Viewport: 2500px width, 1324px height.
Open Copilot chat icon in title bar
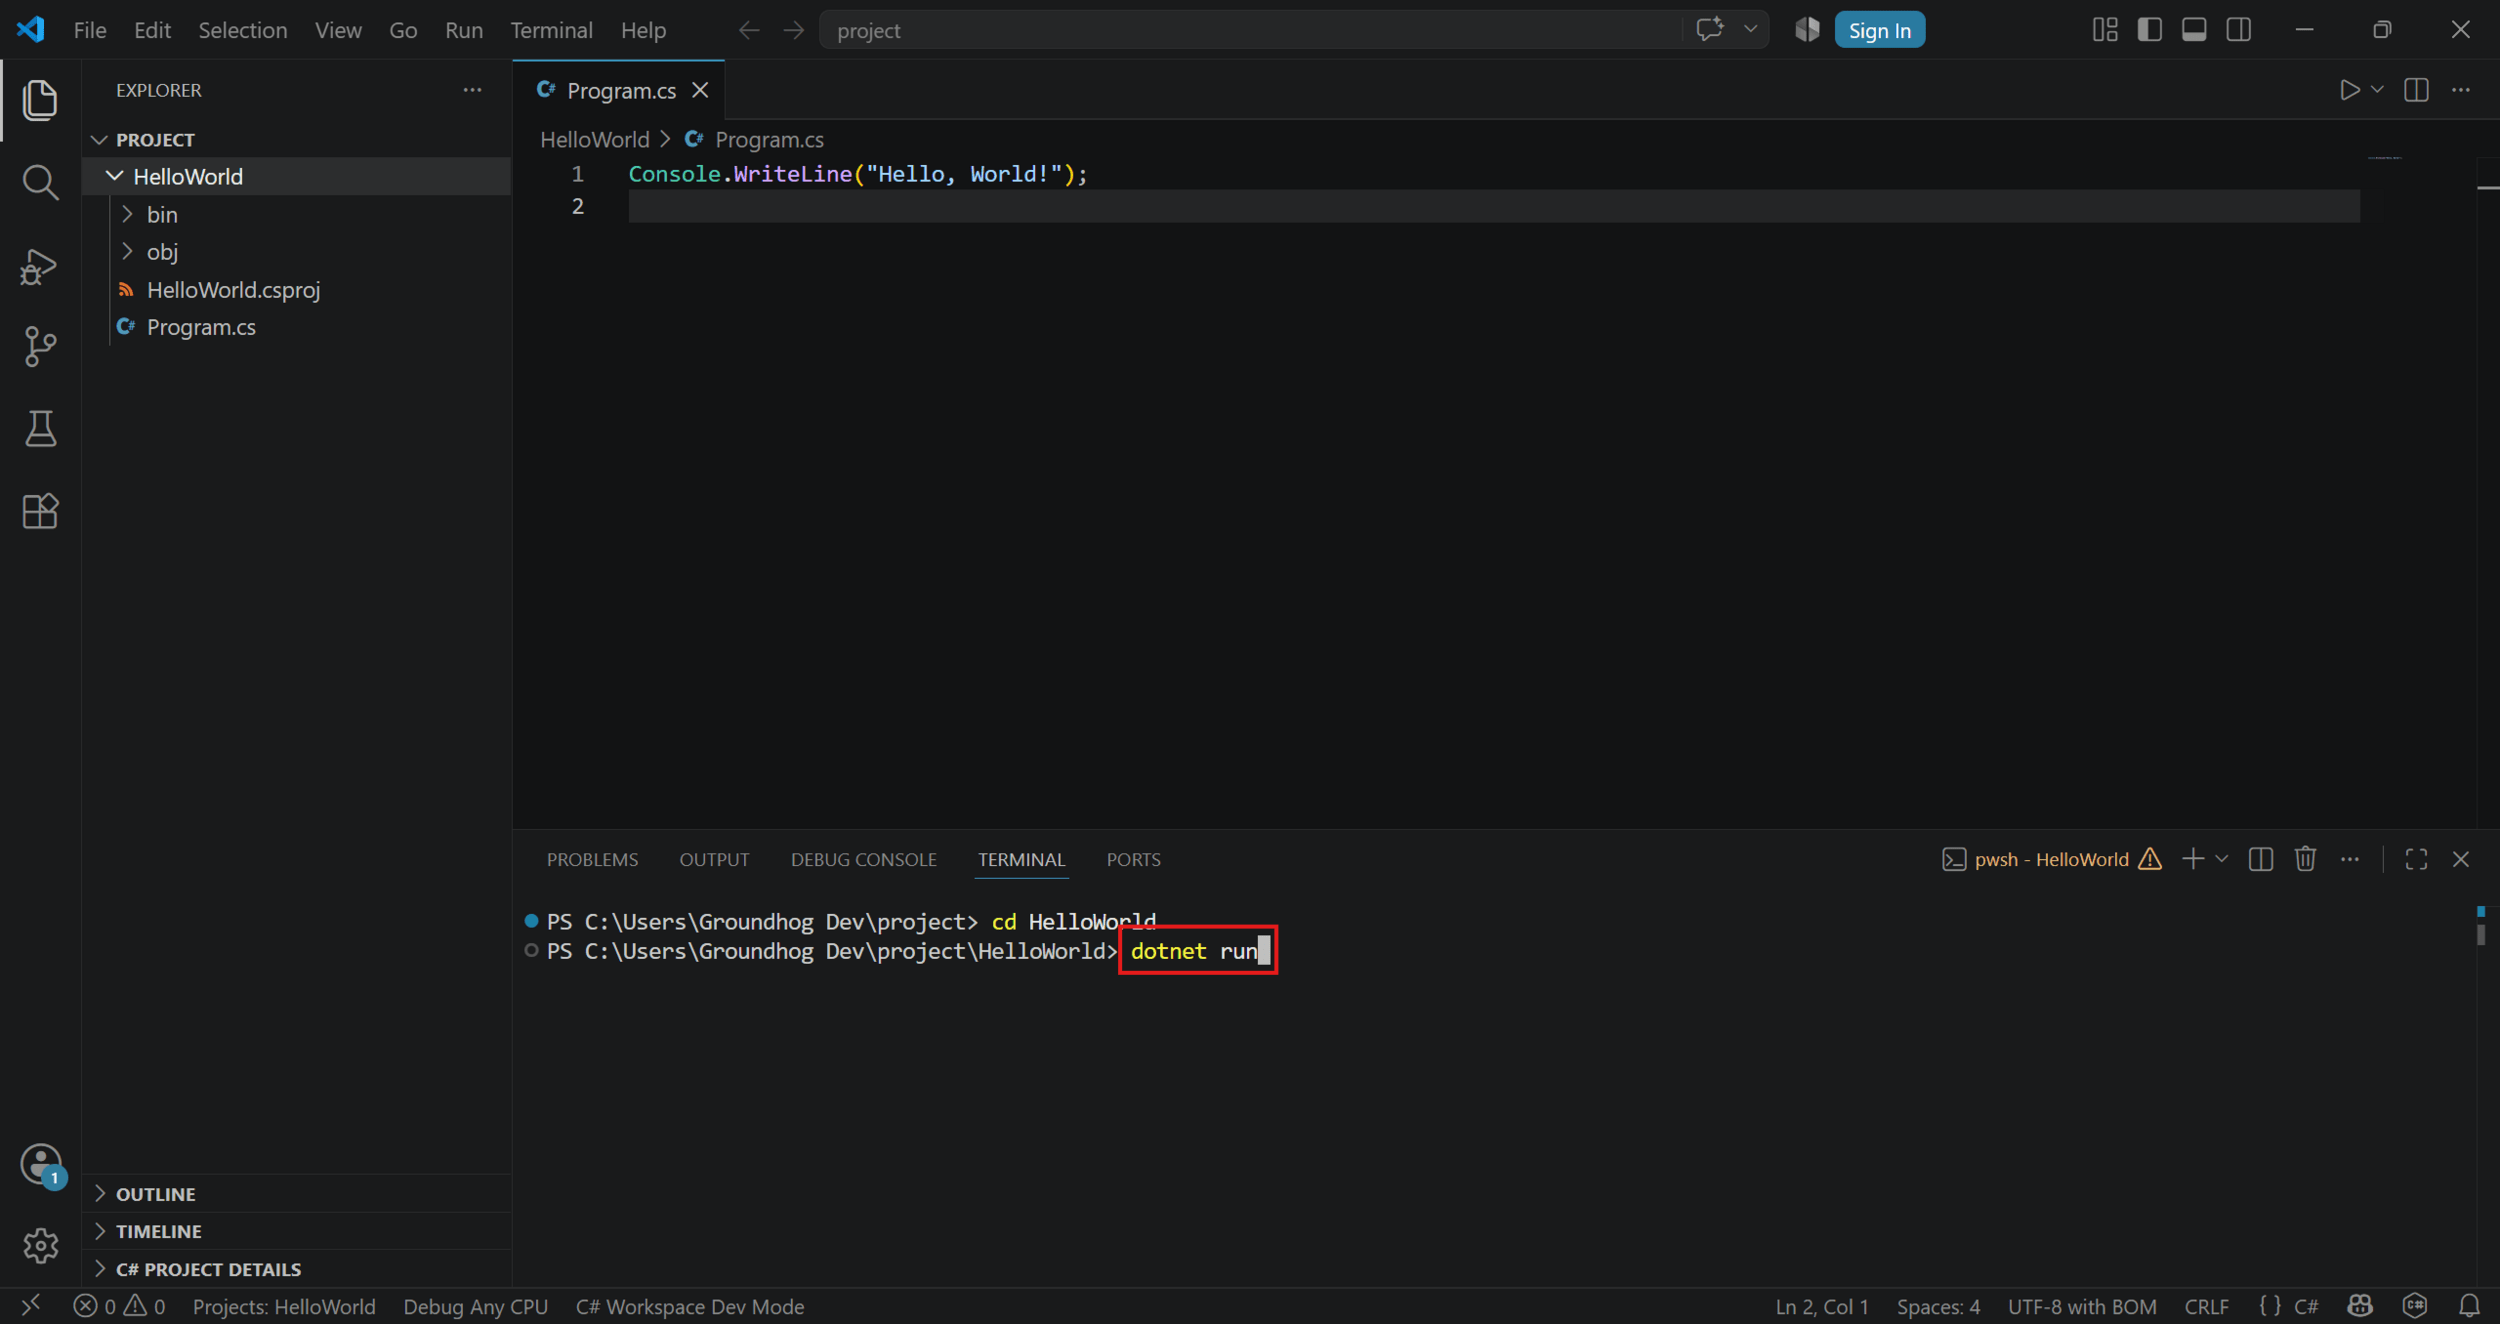pos(1709,30)
